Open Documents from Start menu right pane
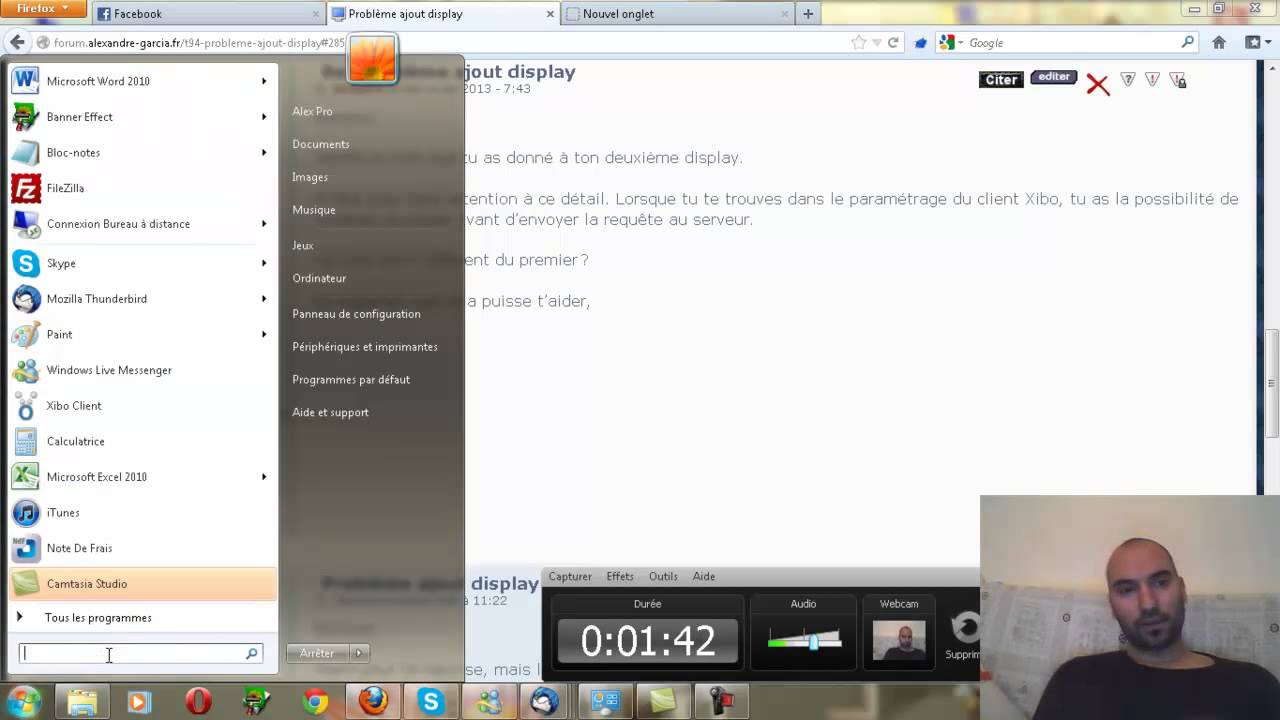Screen dimensions: 1280x720 click(x=321, y=144)
